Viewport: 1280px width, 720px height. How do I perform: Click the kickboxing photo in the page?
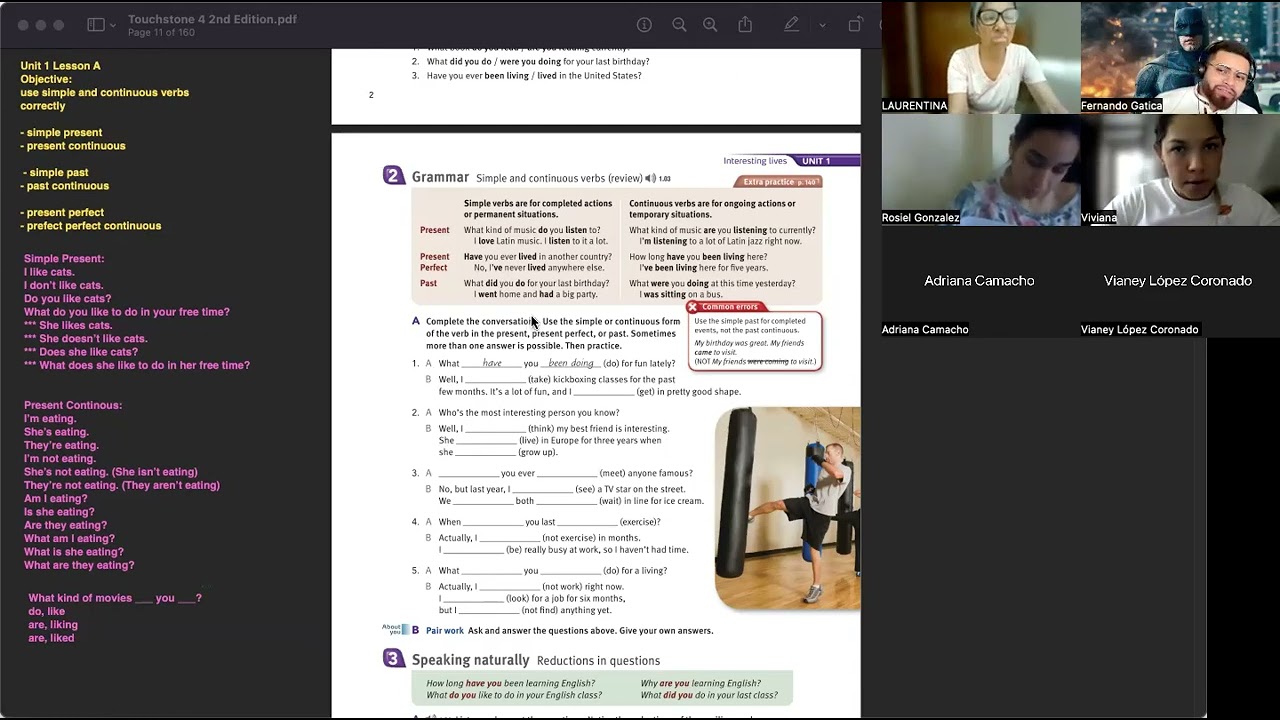(787, 508)
